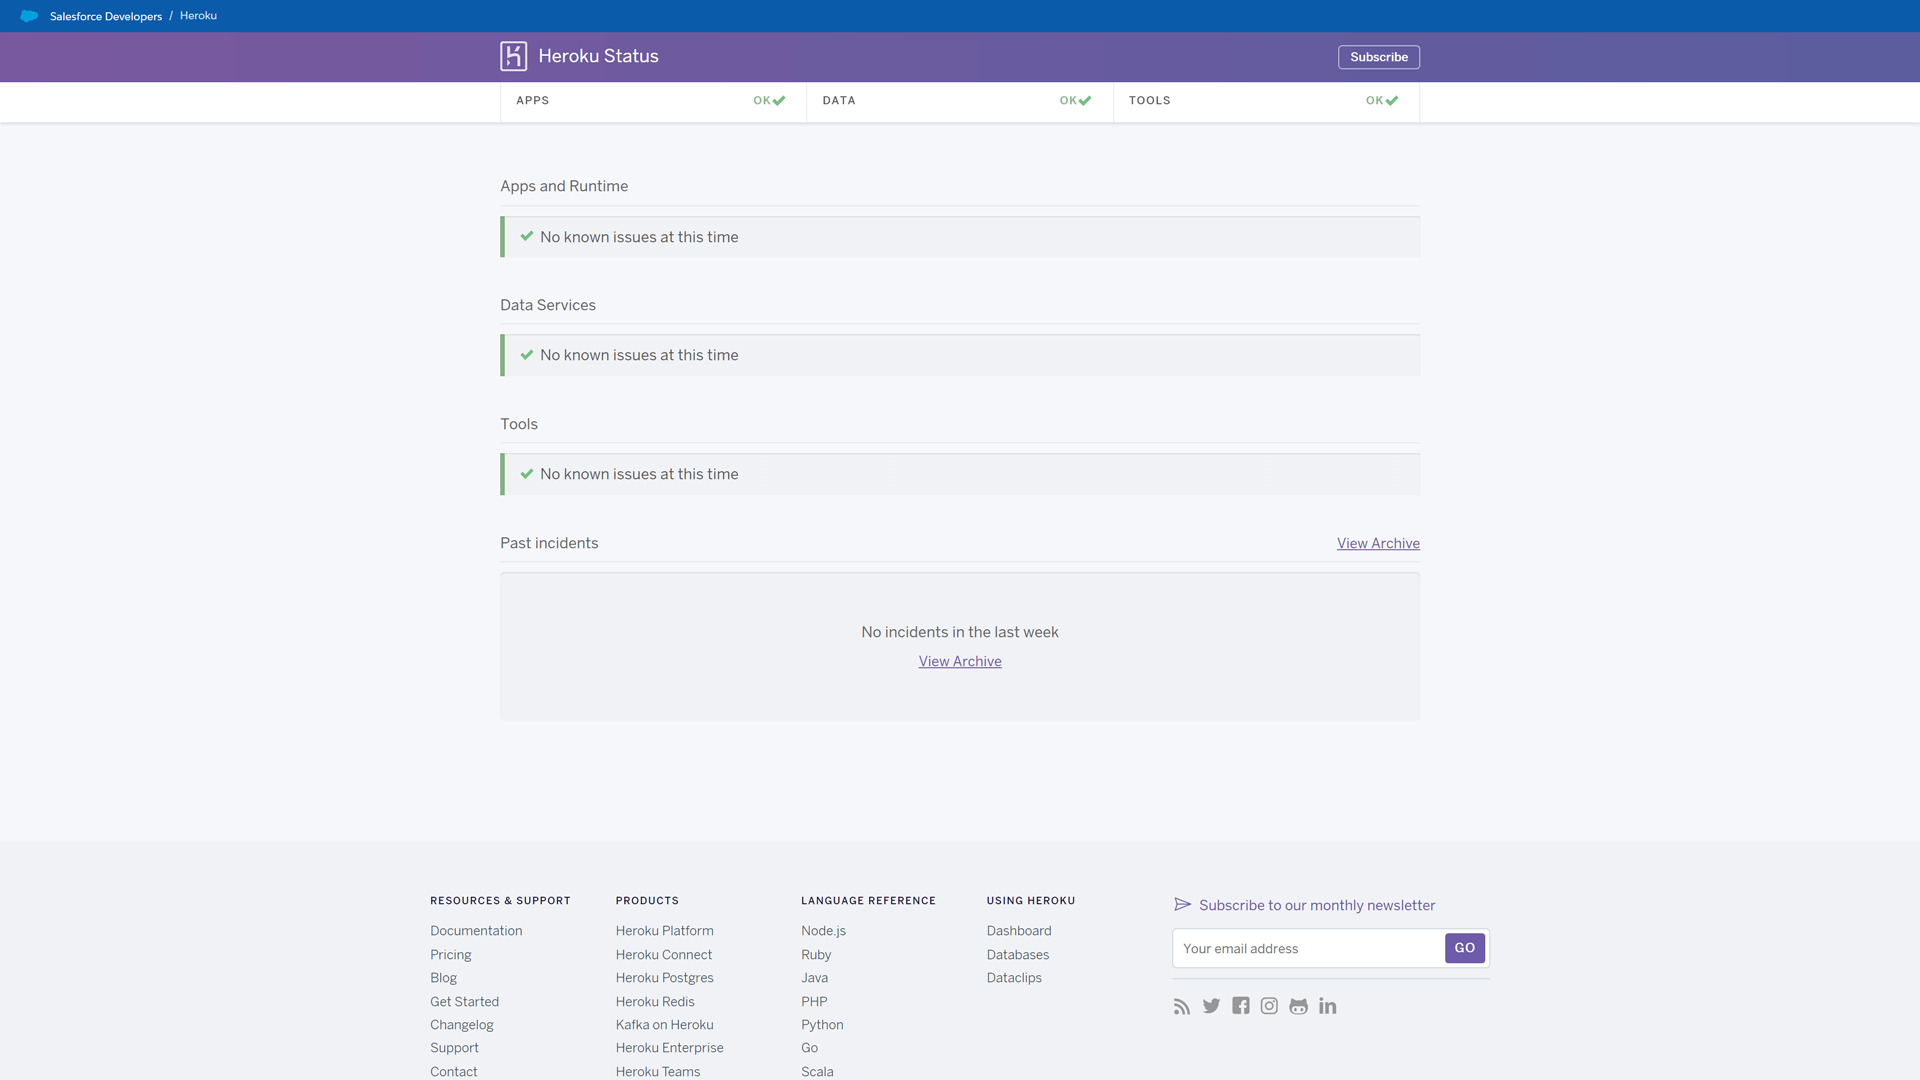1920x1080 pixels.
Task: Open the RSS feed icon in footer
Action: pyautogui.click(x=1182, y=1006)
